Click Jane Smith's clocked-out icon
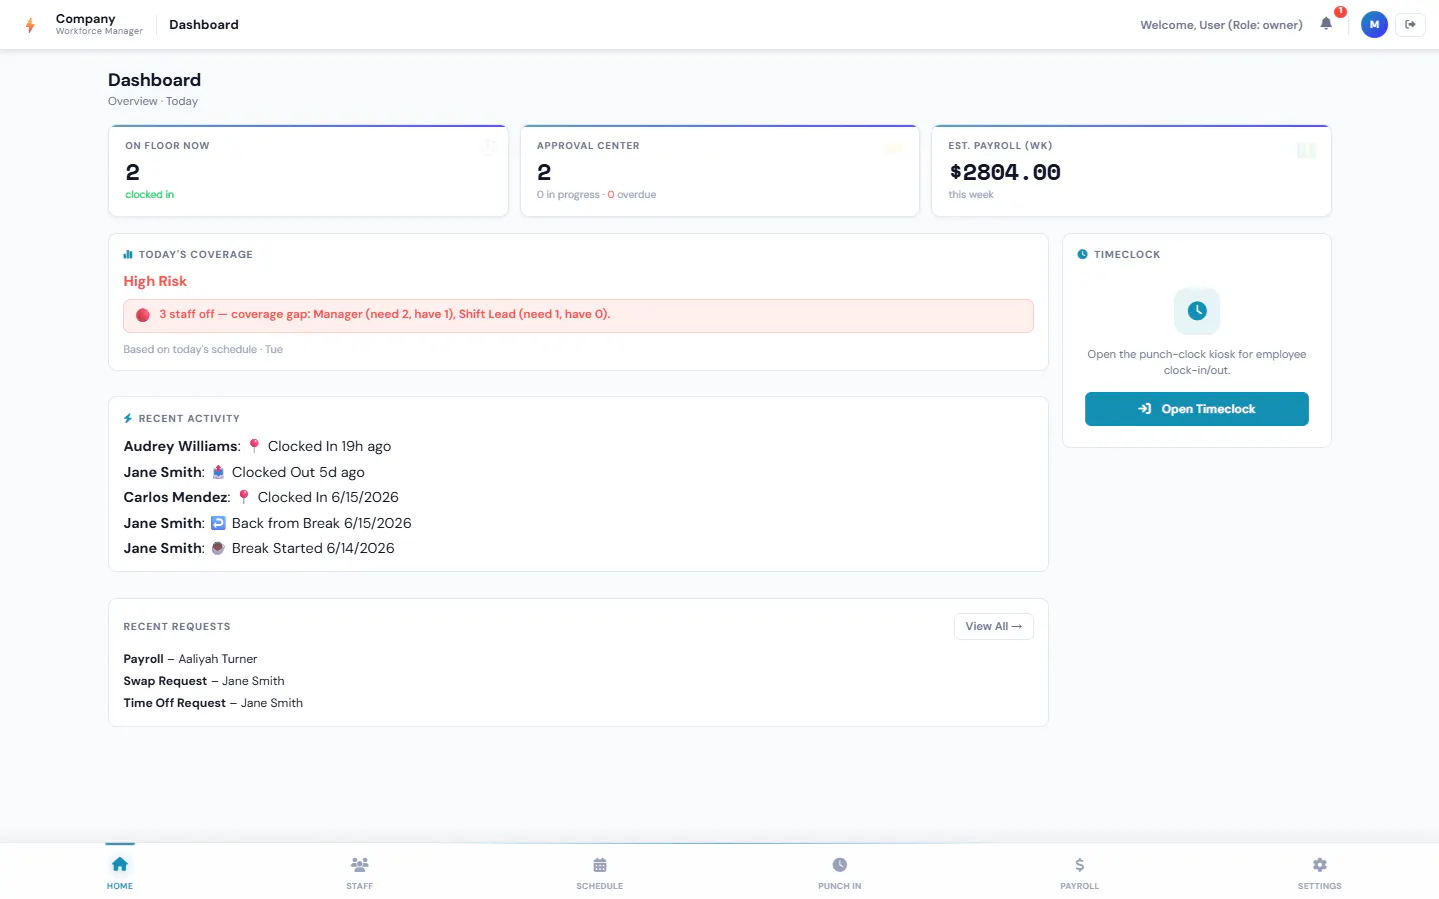The width and height of the screenshot is (1439, 899). 218,472
